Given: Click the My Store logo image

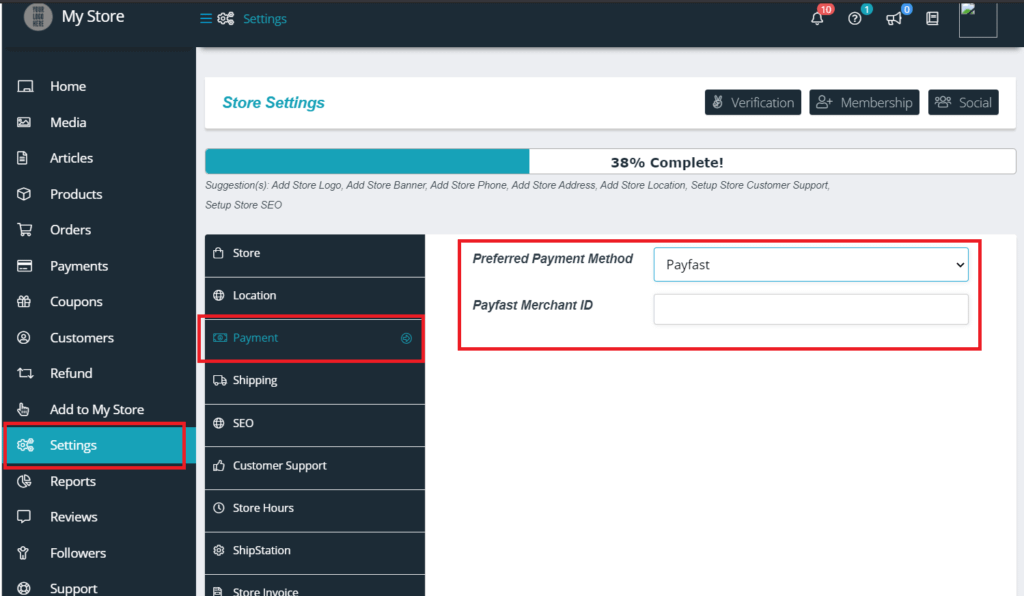Looking at the screenshot, I should click(x=38, y=17).
